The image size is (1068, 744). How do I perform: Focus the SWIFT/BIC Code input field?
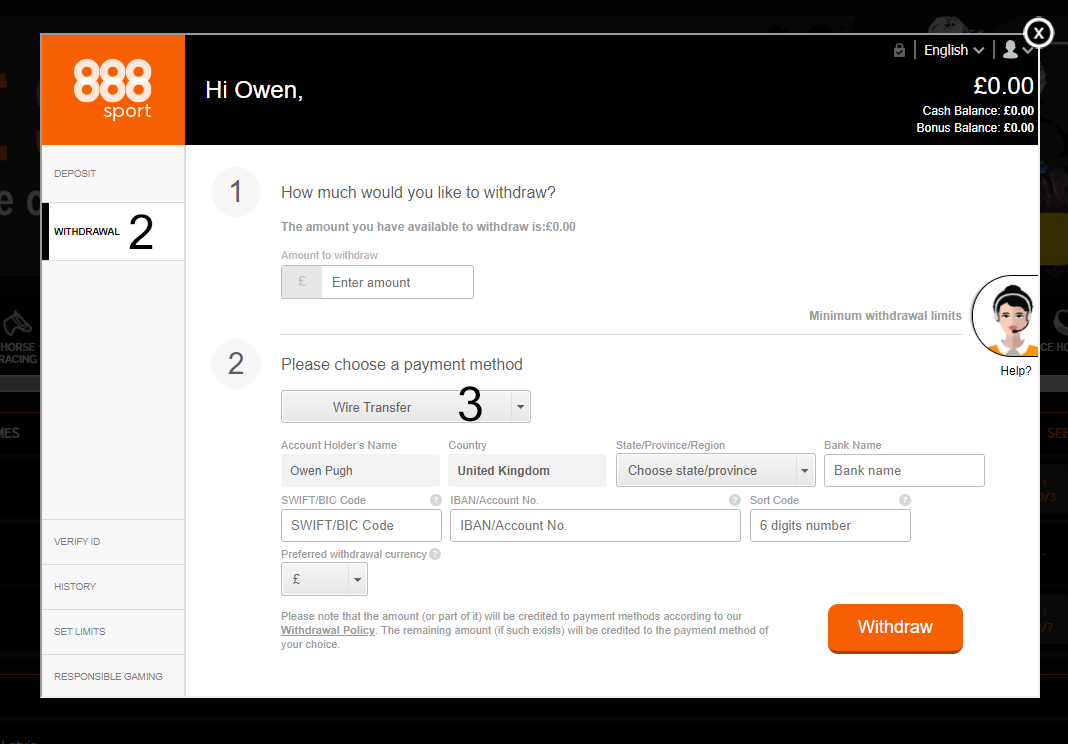361,525
